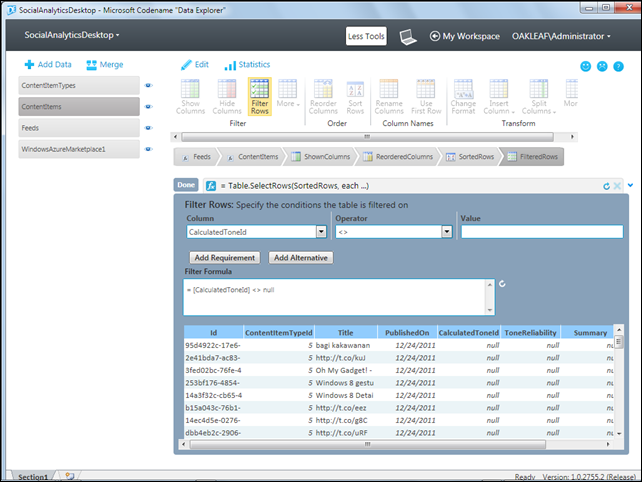Viewport: 642px width, 482px height.
Task: Go to the ContentItems step
Action: (252, 157)
